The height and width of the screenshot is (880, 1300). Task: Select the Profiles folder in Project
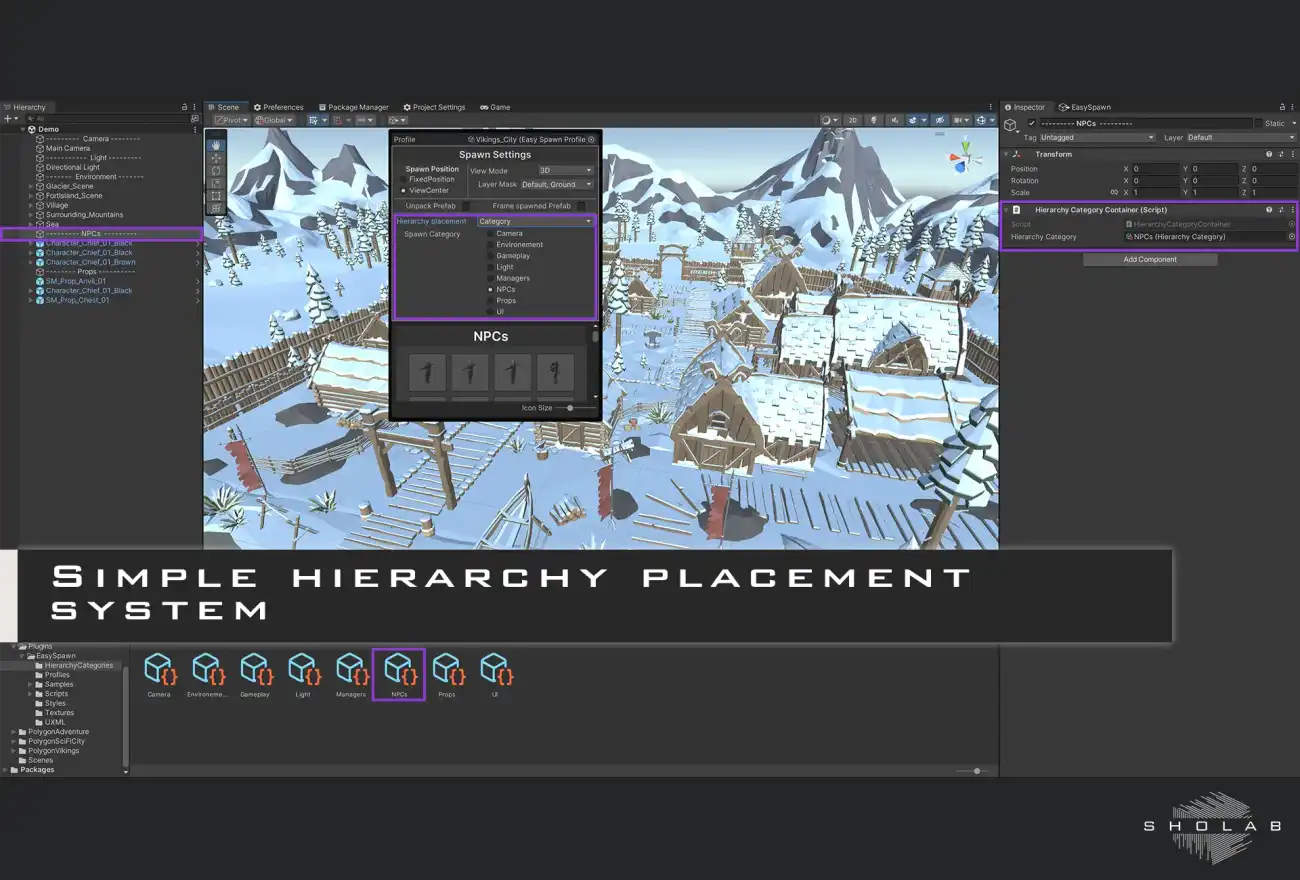click(x=57, y=675)
